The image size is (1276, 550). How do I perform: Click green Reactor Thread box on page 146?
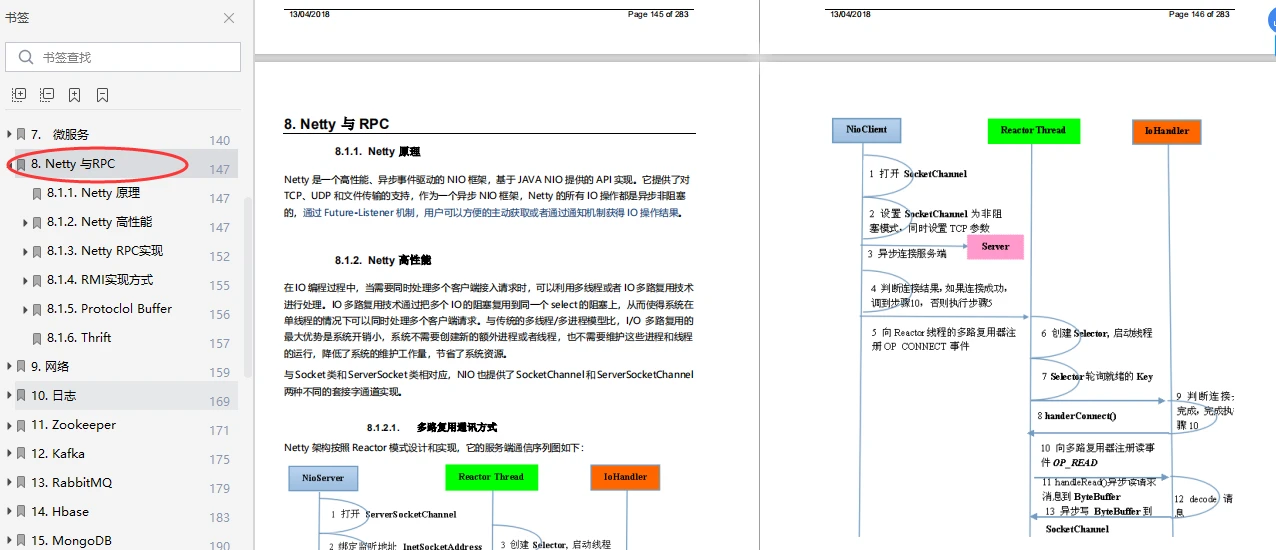[x=1033, y=130]
